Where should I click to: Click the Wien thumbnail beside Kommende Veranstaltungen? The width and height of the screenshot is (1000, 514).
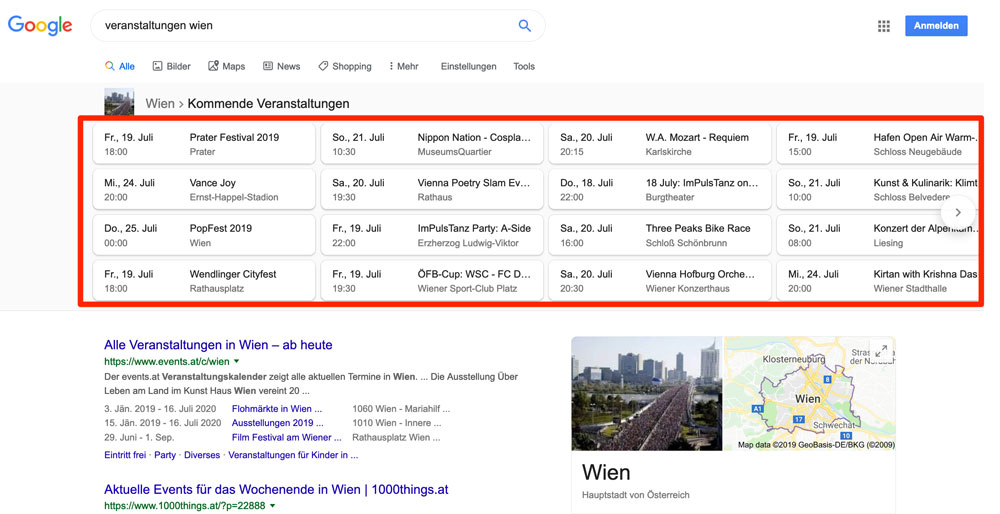click(x=119, y=102)
